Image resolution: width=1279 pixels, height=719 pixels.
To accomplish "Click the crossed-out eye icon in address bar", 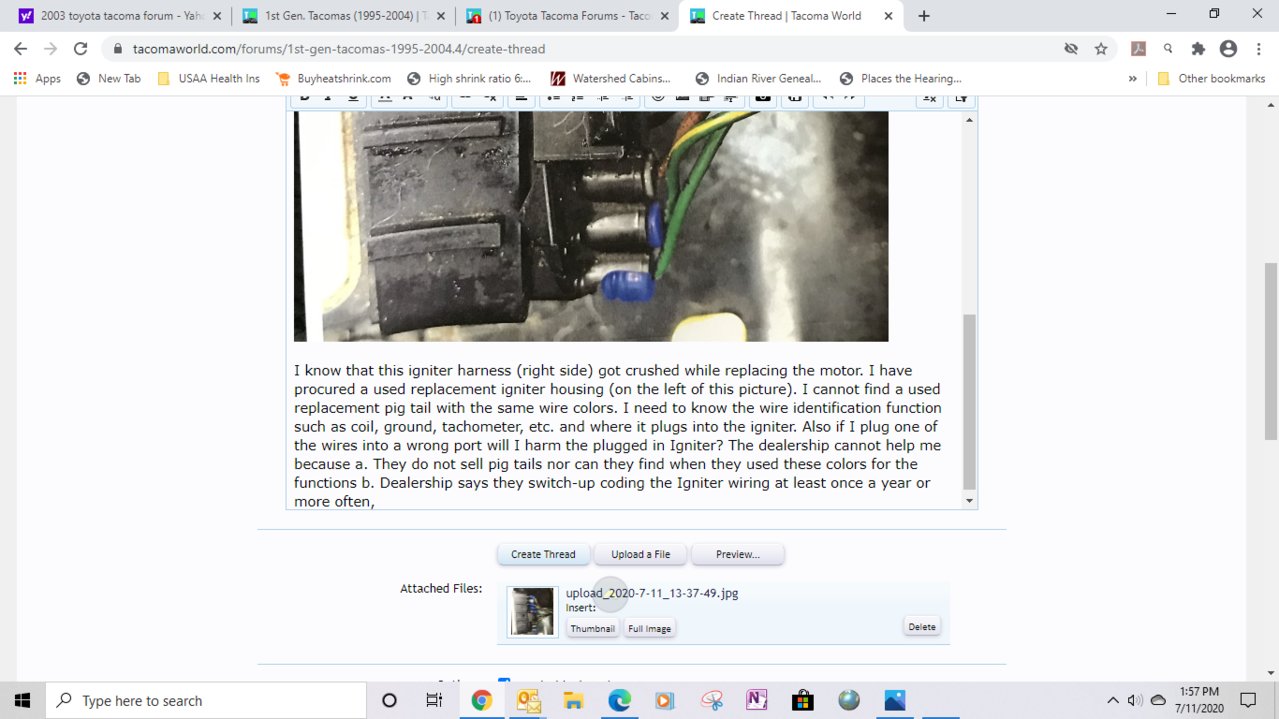I will 1071,48.
